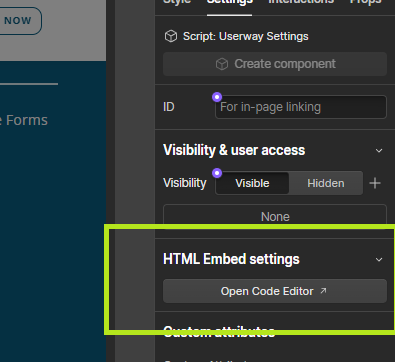Collapse the HTML Embed settings chevron
The image size is (395, 362).
(379, 259)
